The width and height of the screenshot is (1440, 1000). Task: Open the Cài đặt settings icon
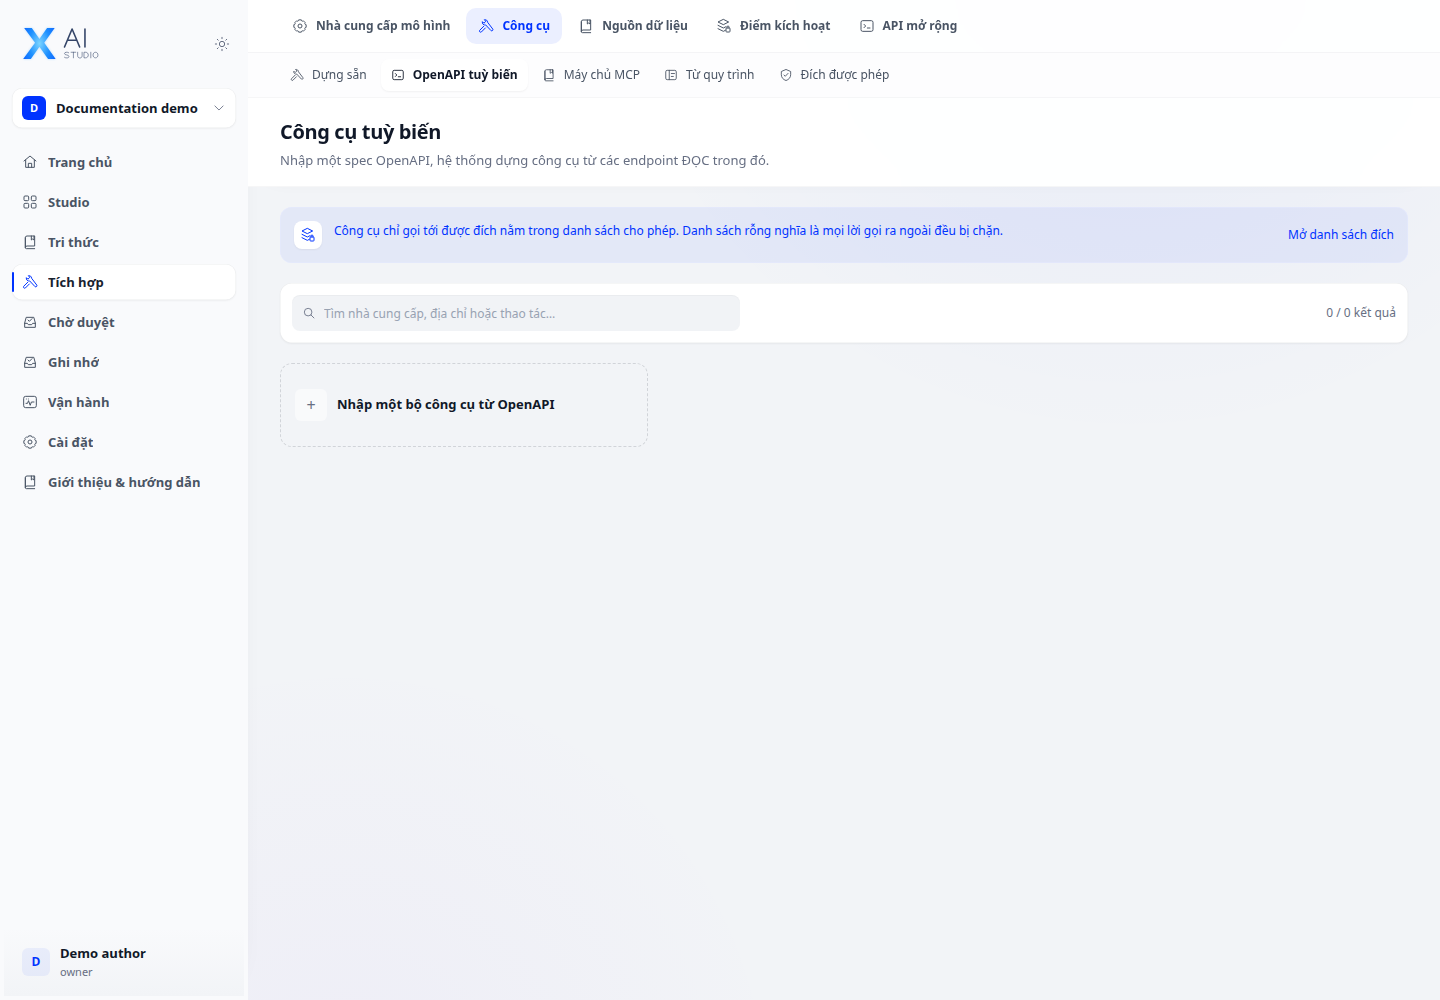(x=30, y=442)
